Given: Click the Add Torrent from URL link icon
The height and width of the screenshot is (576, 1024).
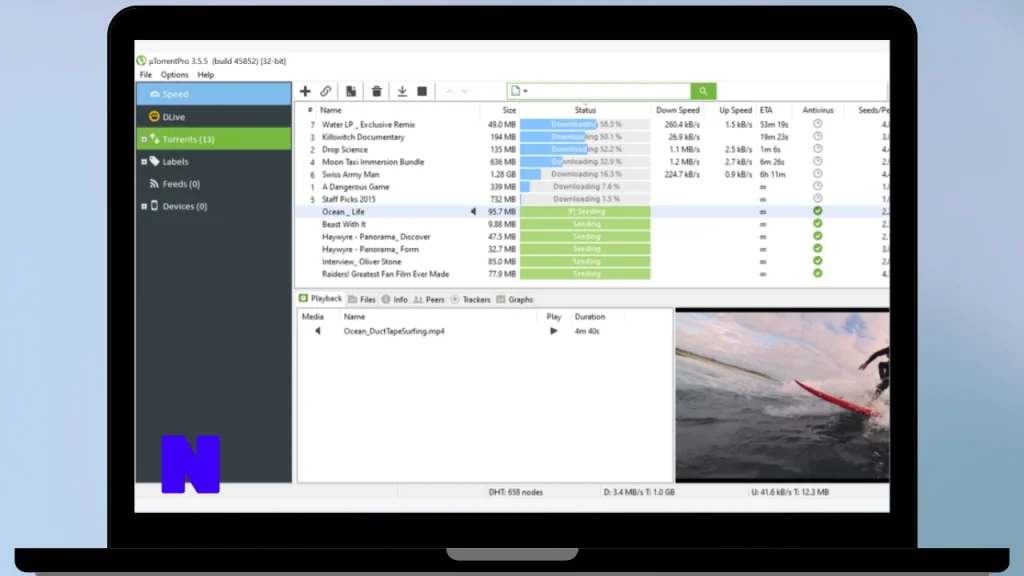Looking at the screenshot, I should [x=325, y=91].
